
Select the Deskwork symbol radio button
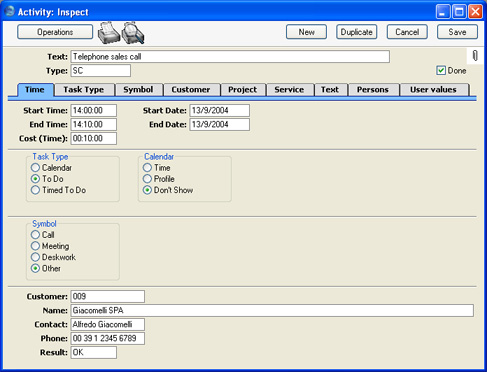coord(35,257)
